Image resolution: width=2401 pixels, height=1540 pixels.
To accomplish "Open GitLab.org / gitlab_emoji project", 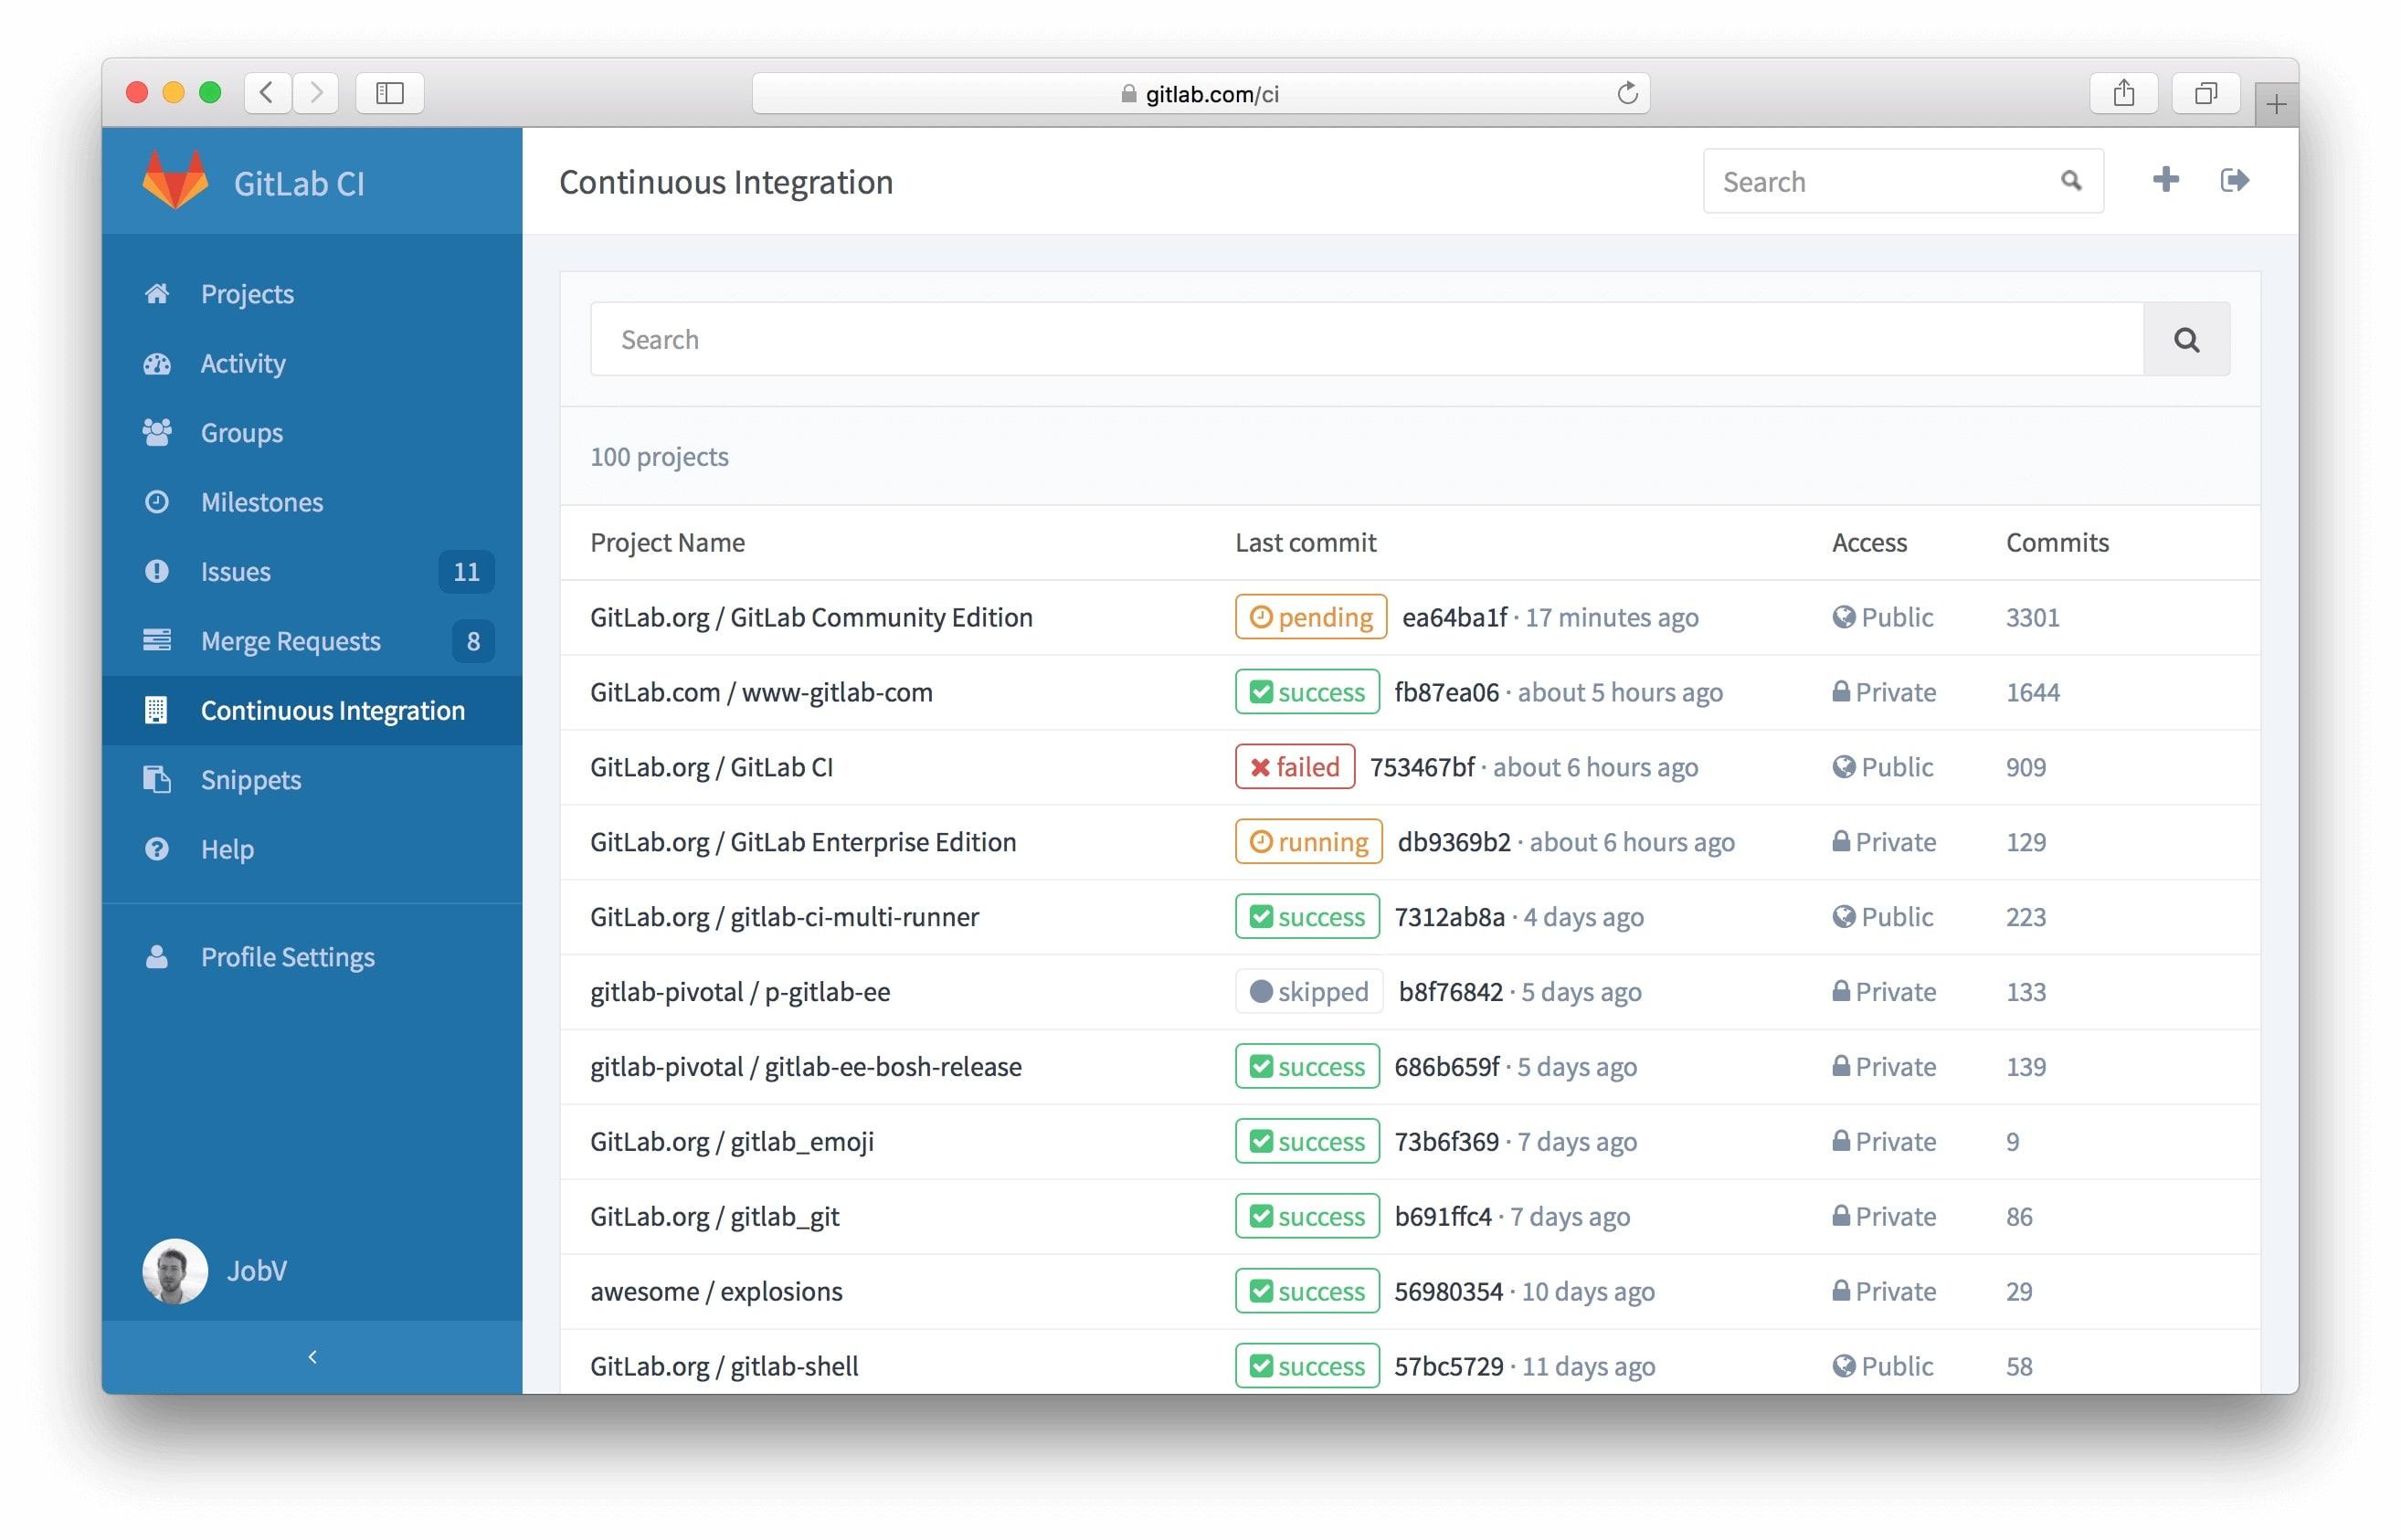I will (732, 1142).
